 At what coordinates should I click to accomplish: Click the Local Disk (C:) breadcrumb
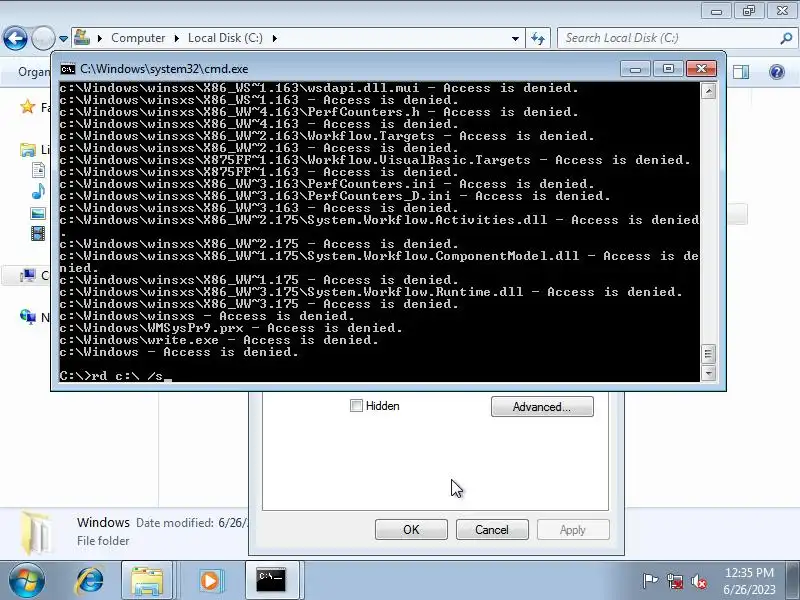[x=225, y=38]
